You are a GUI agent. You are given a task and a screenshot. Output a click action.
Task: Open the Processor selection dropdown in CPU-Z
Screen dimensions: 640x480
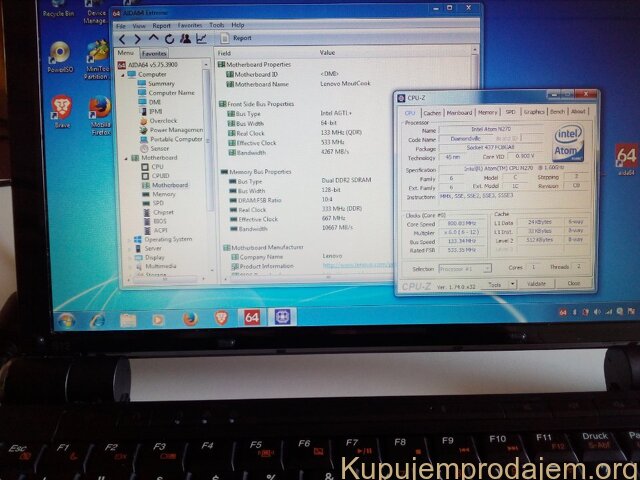464,268
